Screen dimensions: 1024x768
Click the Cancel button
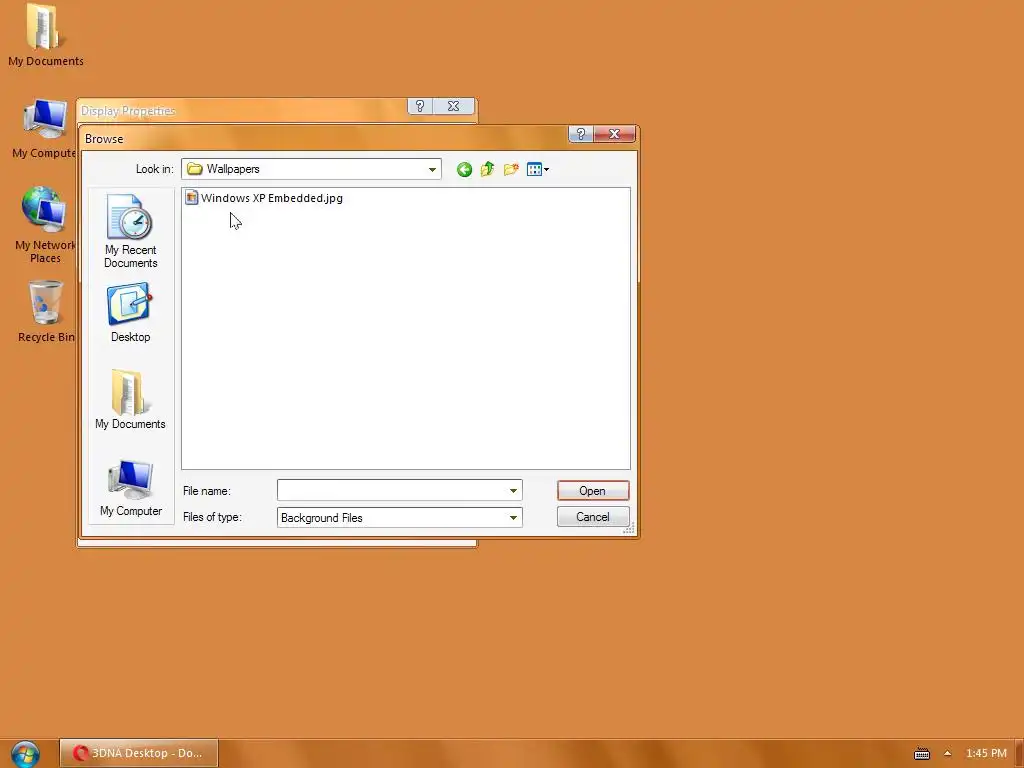pos(593,517)
